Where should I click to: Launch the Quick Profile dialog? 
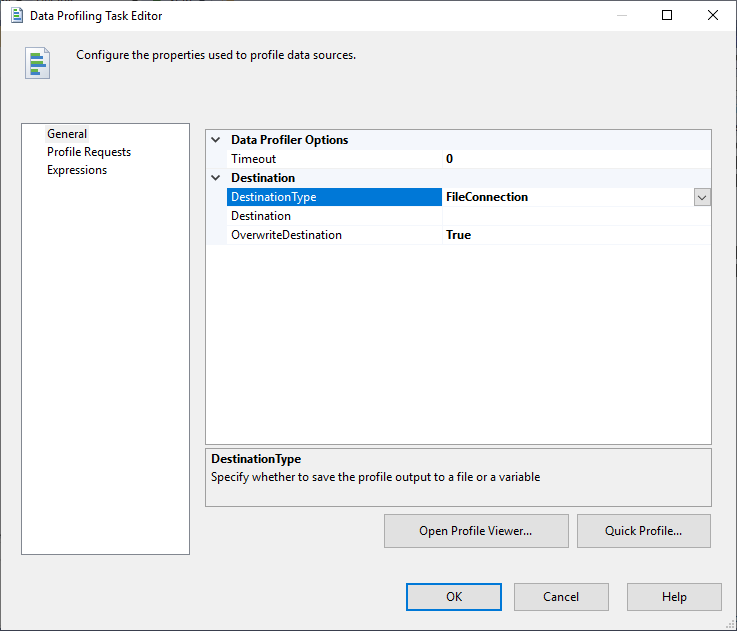(644, 531)
